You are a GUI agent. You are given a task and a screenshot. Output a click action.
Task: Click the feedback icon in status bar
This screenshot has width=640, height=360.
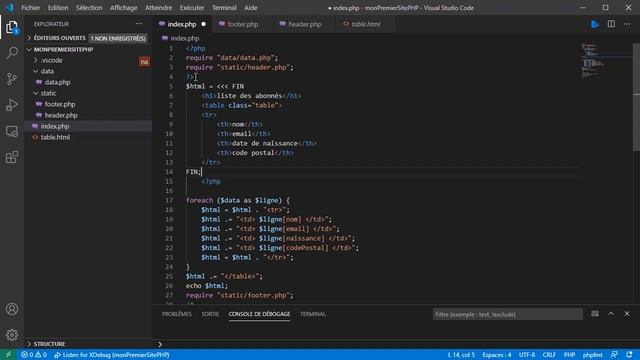(614, 355)
